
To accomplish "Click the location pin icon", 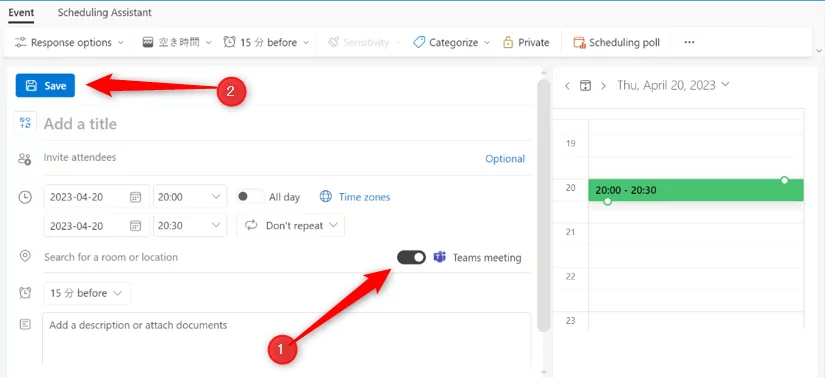I will tap(25, 256).
